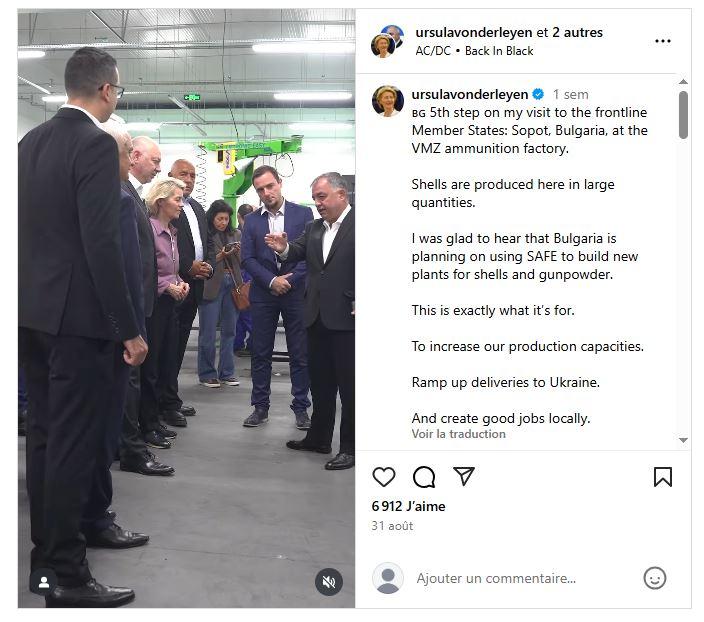Focus the 'Ajouter un commentaire' field
Image resolution: width=704 pixels, height=622 pixels.
496,578
